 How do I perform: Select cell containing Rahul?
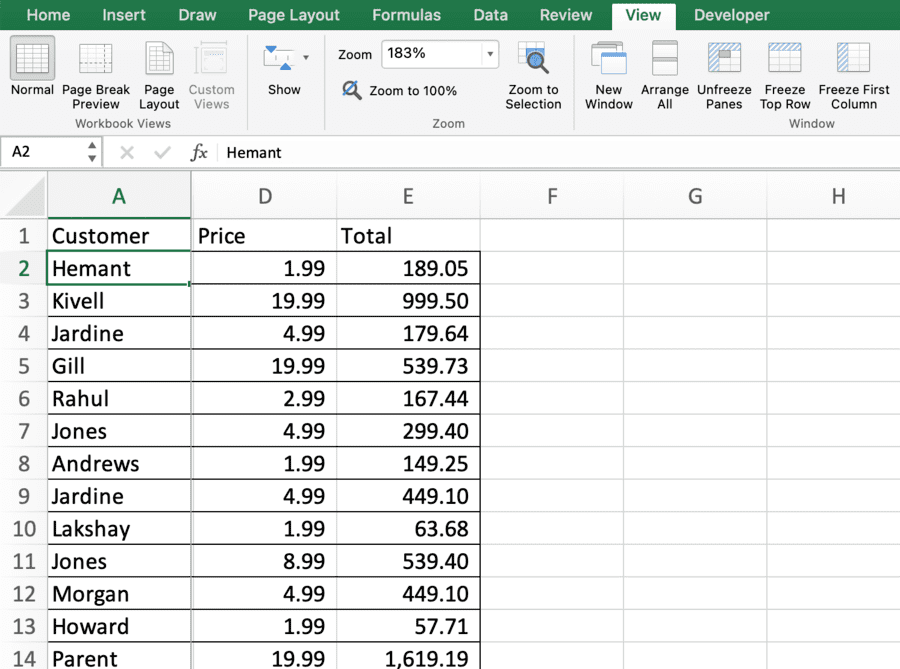pos(119,398)
